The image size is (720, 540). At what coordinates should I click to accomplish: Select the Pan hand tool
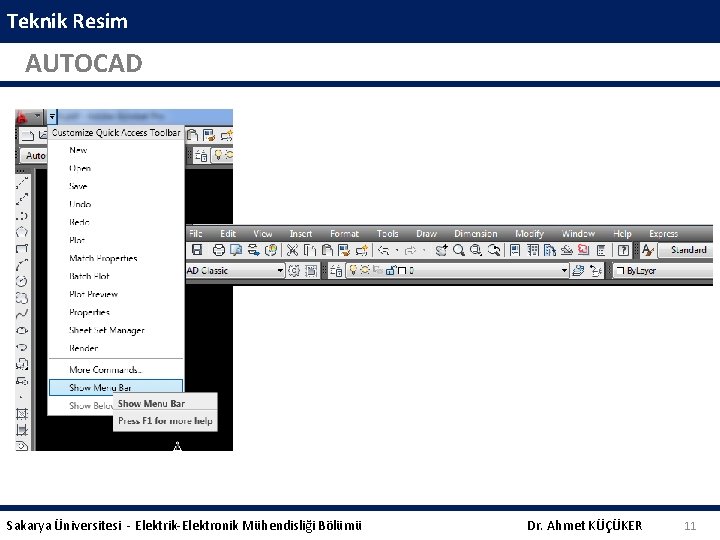[441, 250]
